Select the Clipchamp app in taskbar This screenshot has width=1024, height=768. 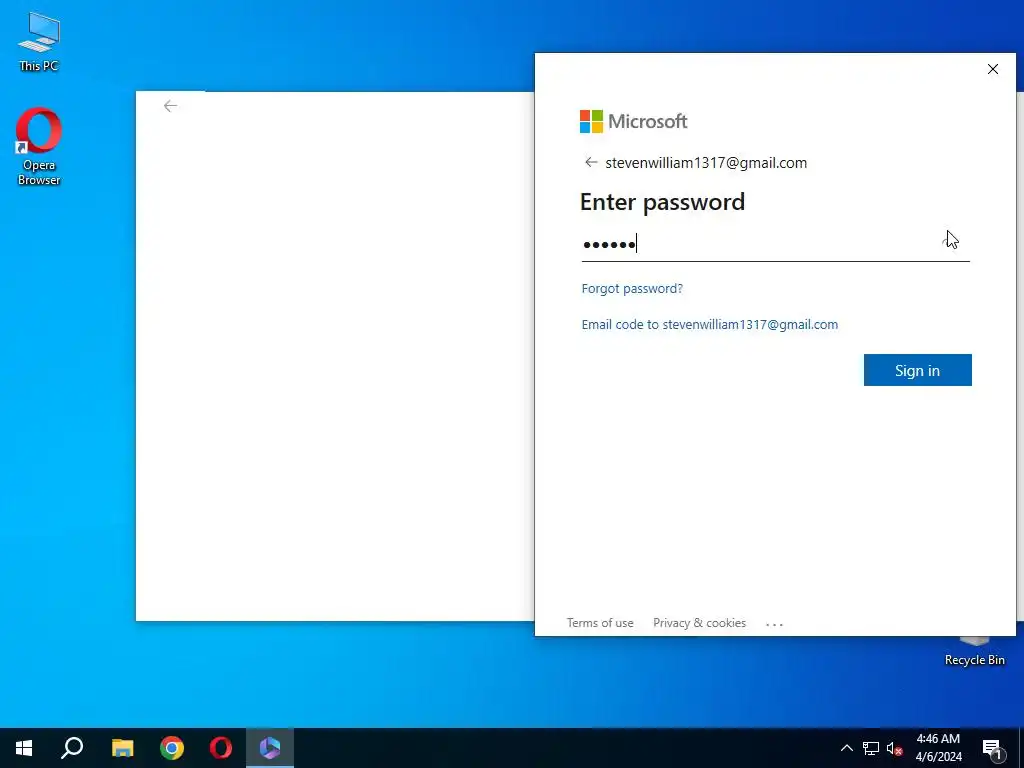[x=270, y=748]
